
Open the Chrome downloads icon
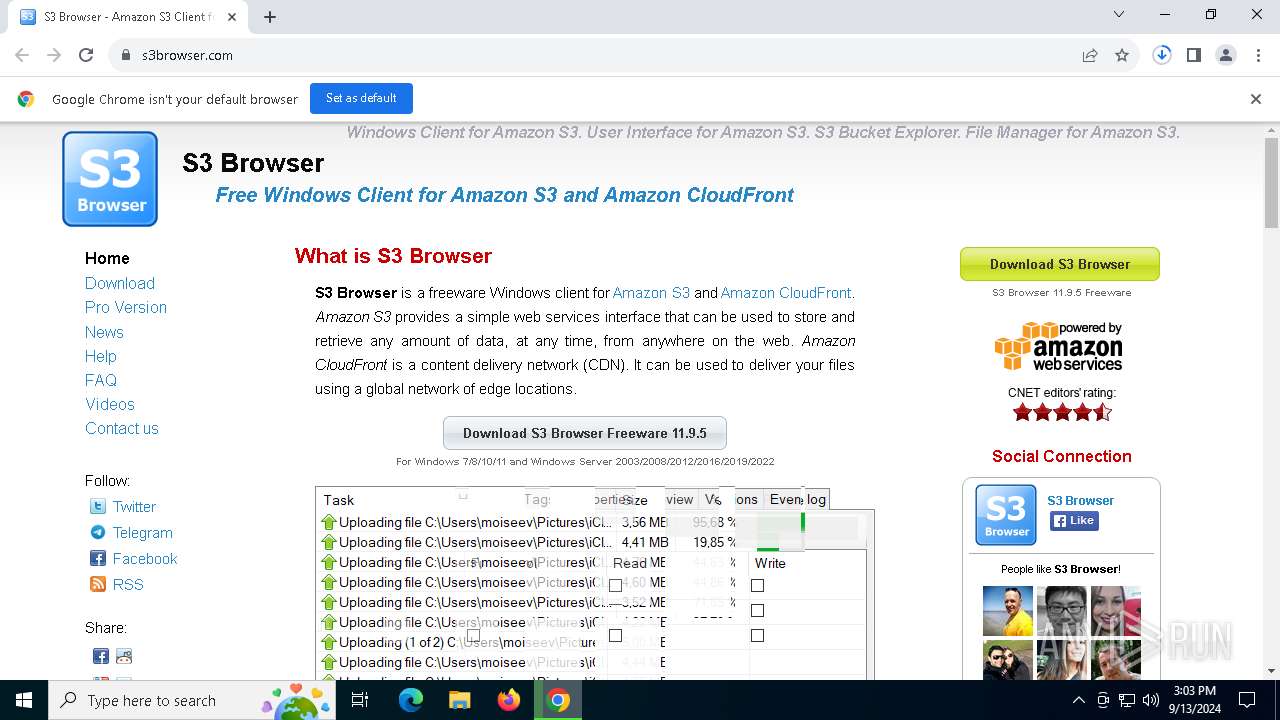coord(1162,55)
